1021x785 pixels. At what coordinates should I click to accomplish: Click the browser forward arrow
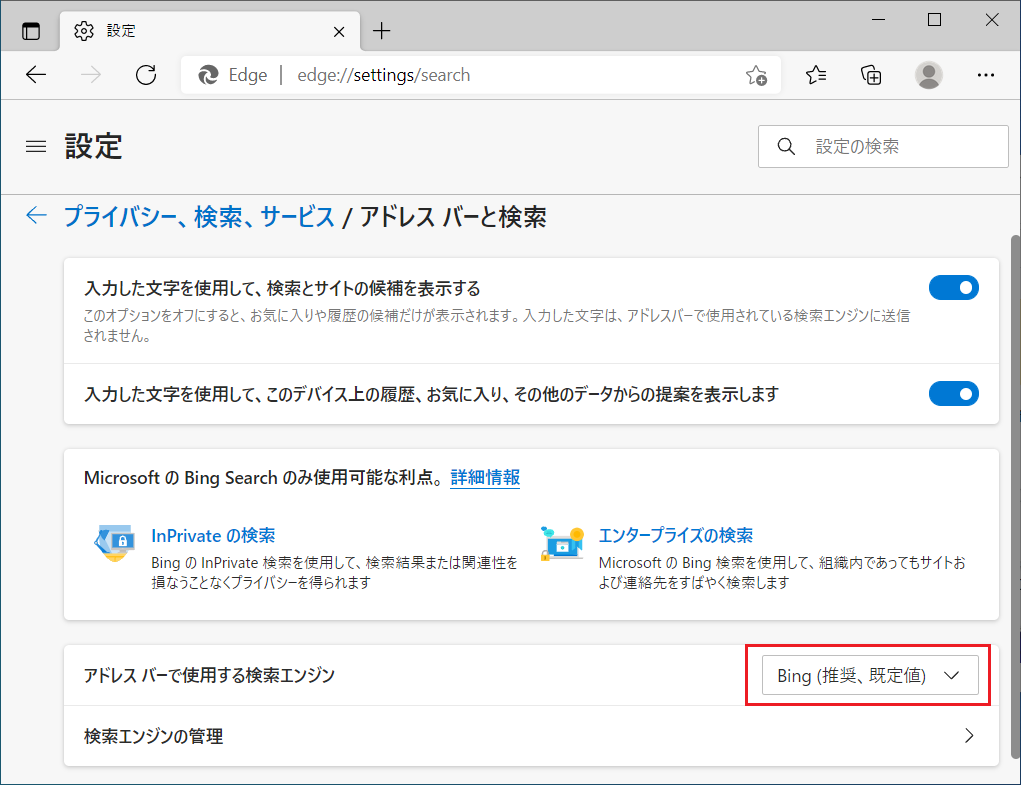point(91,75)
